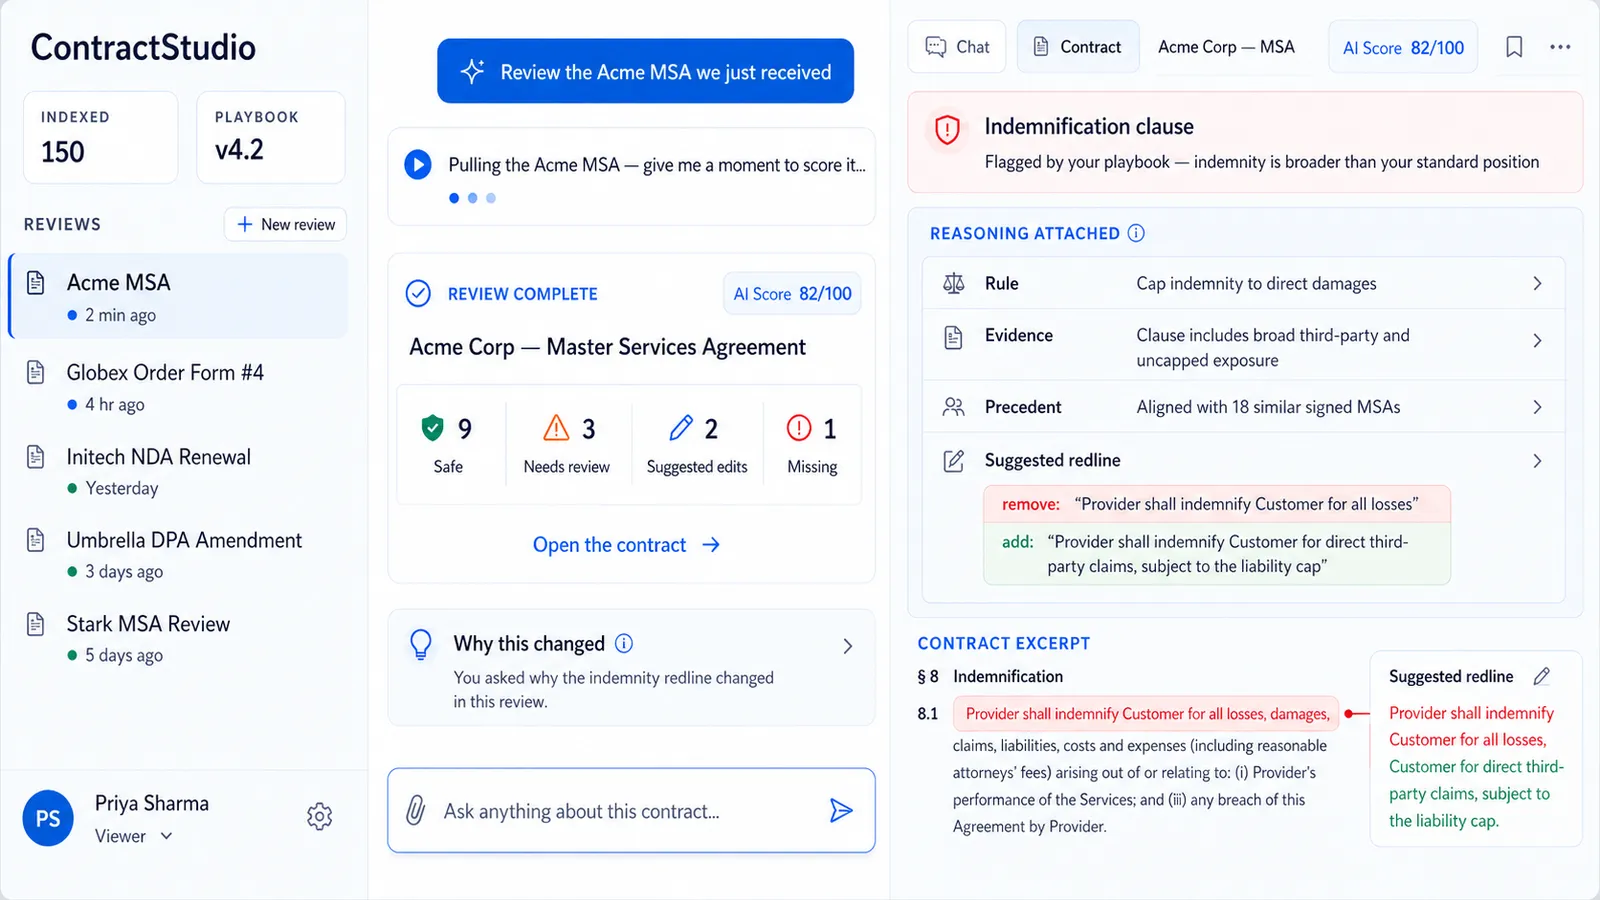Click Review the Acme MSA we just received
This screenshot has height=900, width=1600.
coord(645,71)
